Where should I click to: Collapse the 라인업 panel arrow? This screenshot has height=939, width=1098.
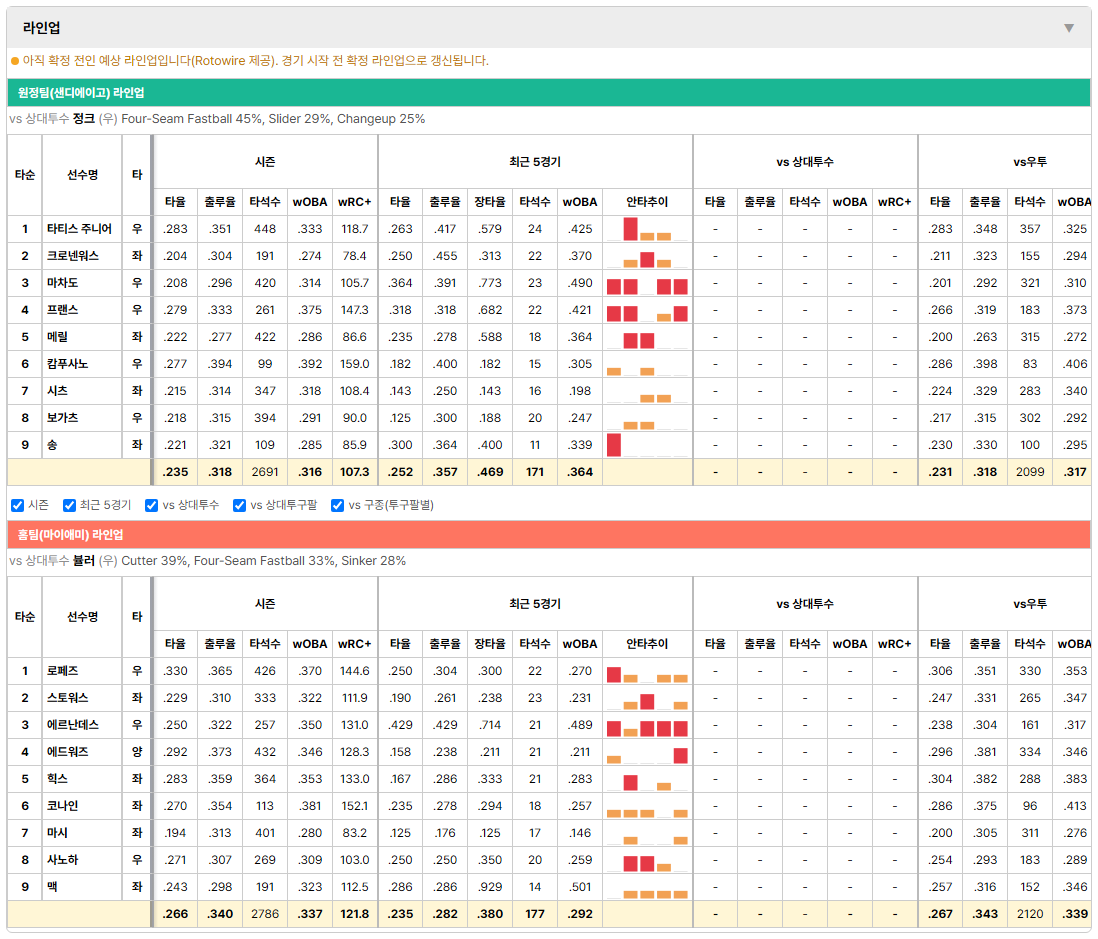pyautogui.click(x=1069, y=28)
